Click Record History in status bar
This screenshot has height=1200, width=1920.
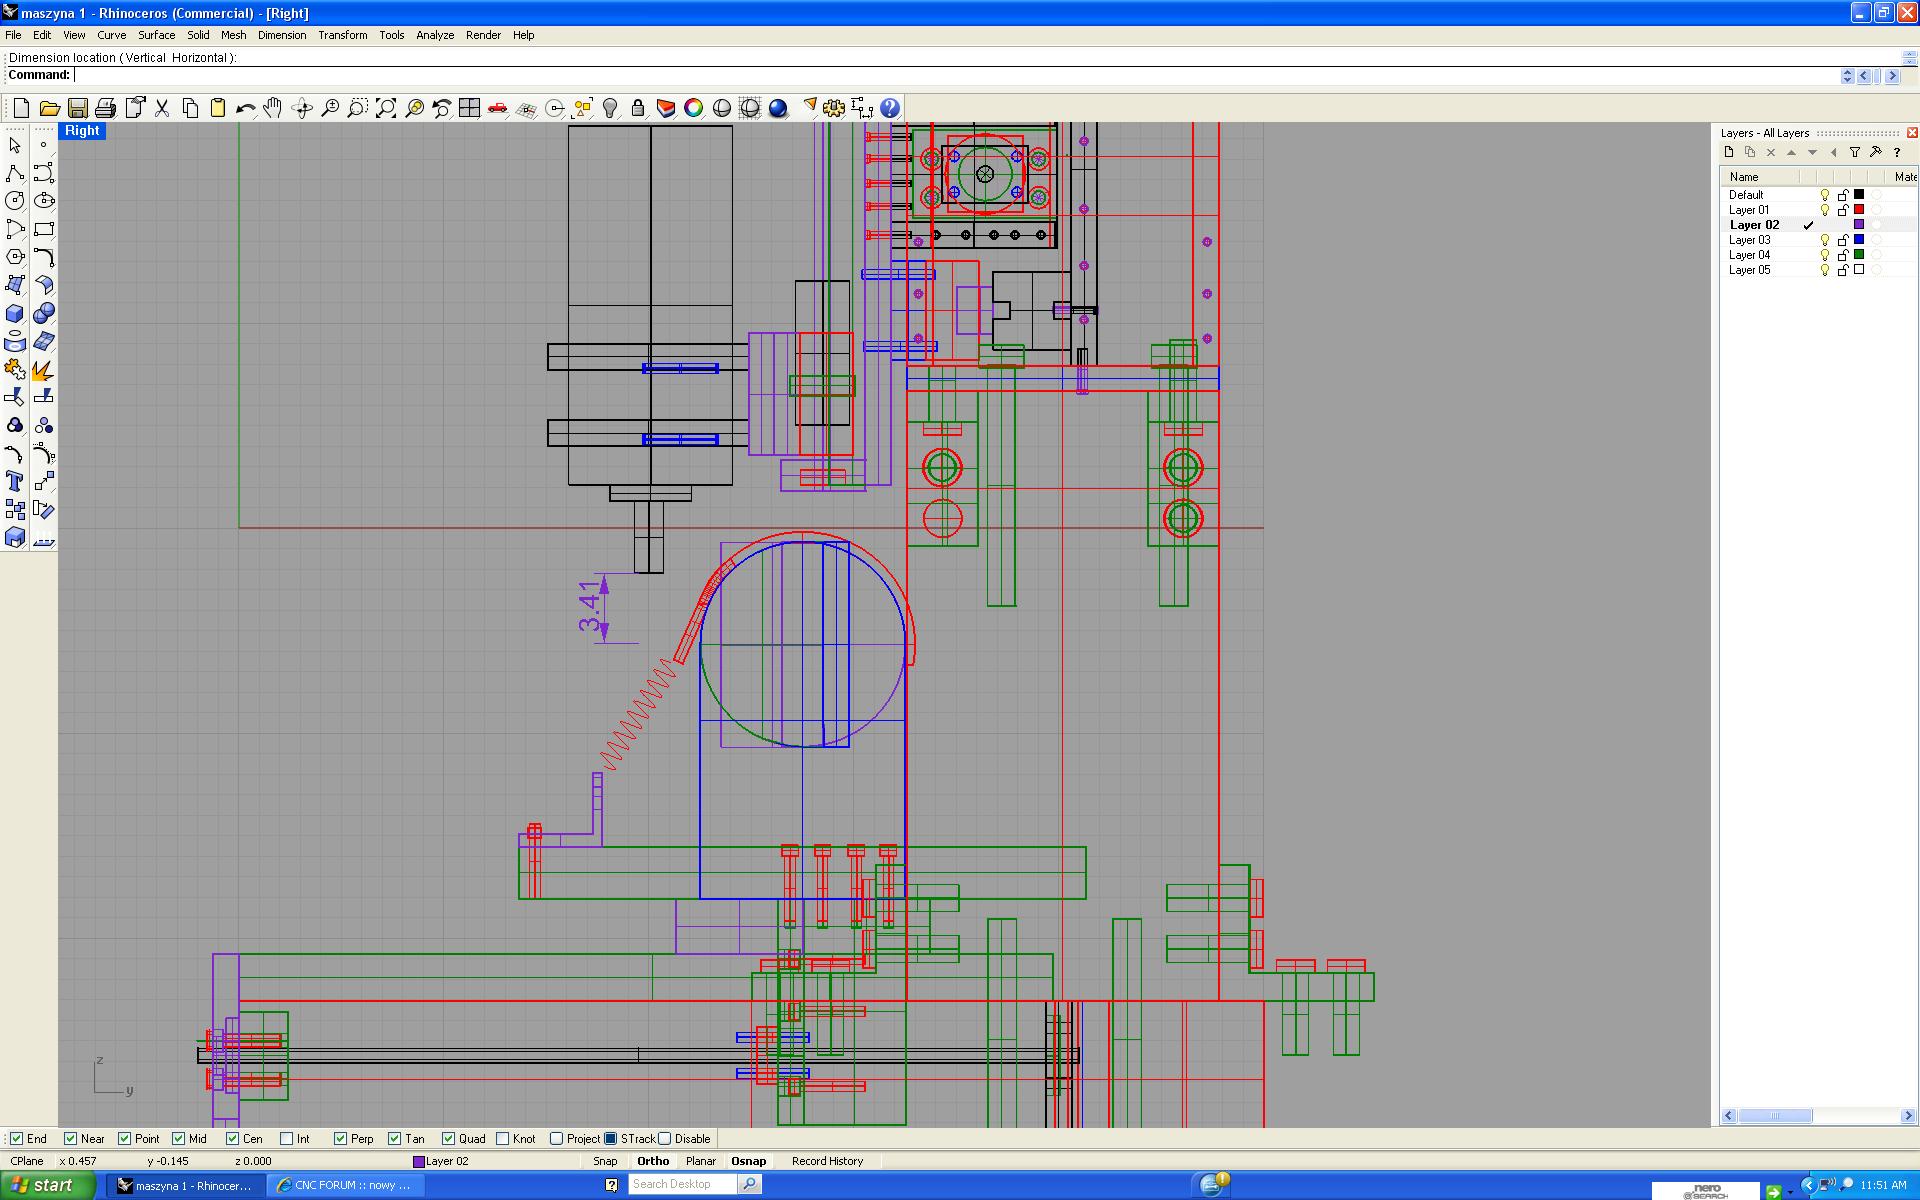827,1161
